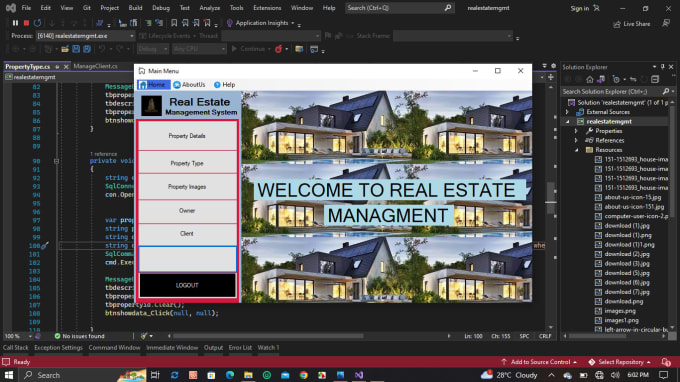Click the Open File folder icon
The image size is (680, 382).
[x=65, y=49]
